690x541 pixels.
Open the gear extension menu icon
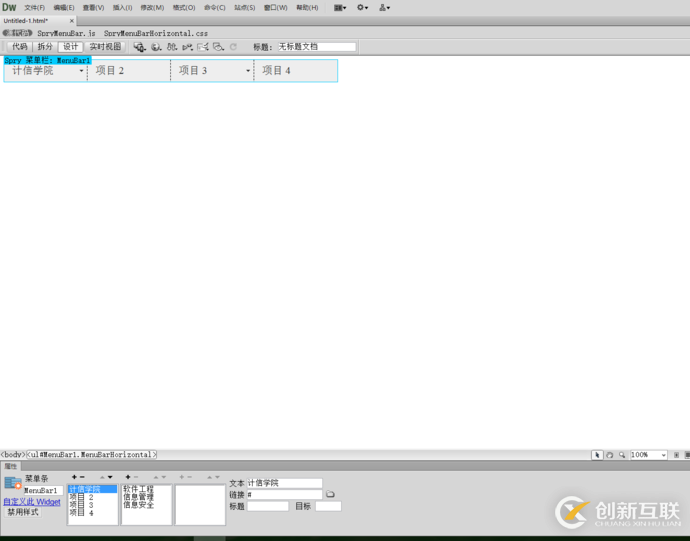click(x=362, y=7)
